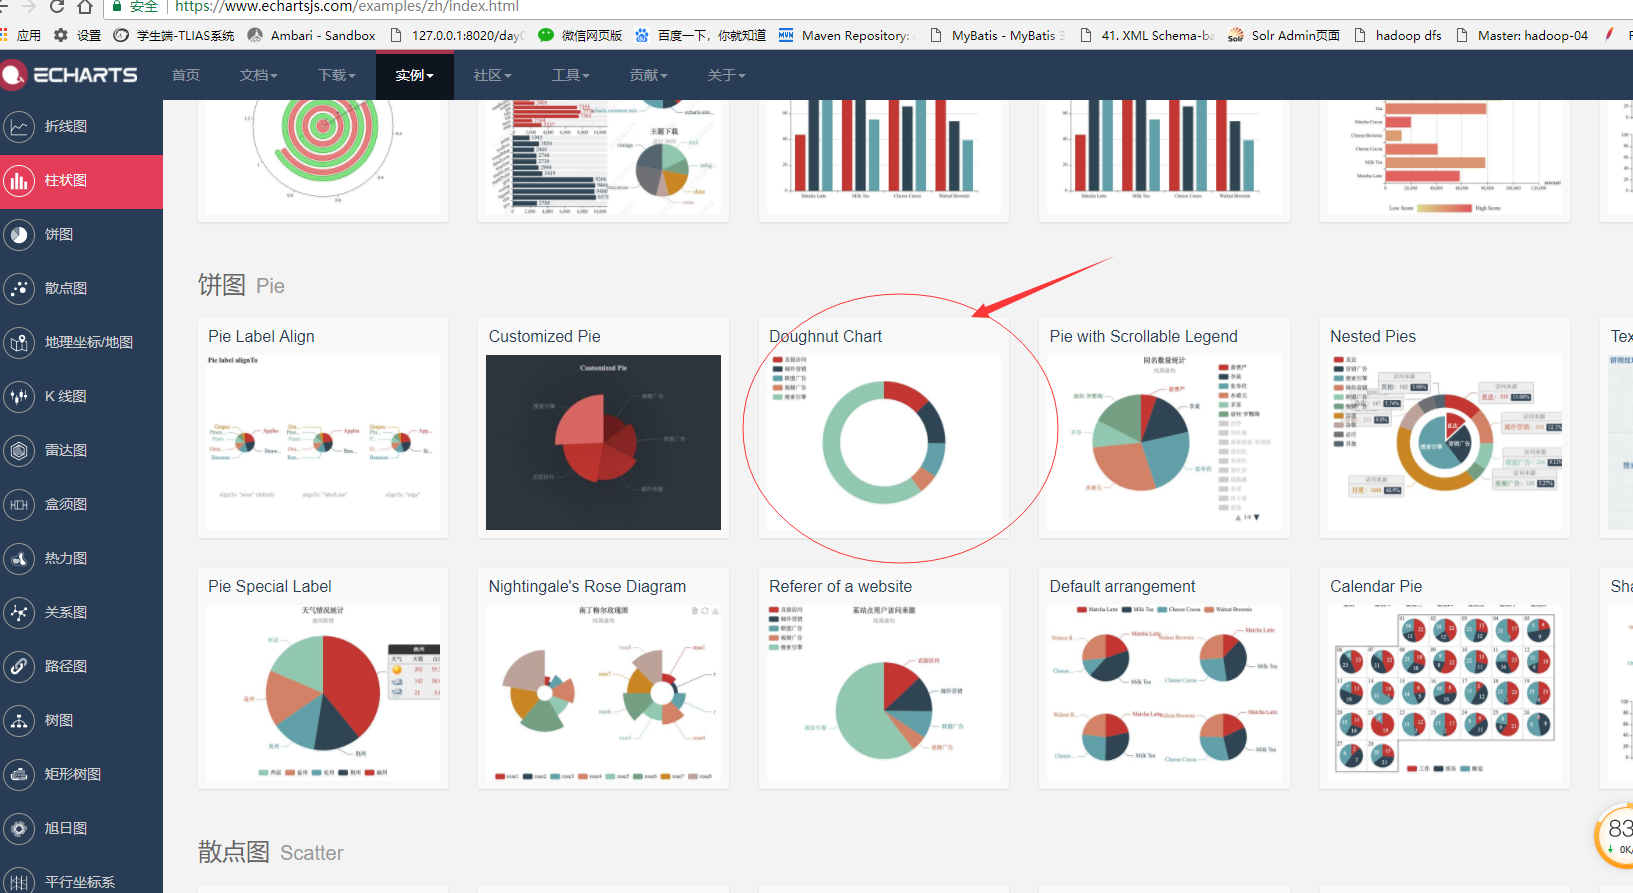Viewport: 1633px width, 893px height.
Task: Open Default arrangement pie thumbnail
Action: 1164,693
